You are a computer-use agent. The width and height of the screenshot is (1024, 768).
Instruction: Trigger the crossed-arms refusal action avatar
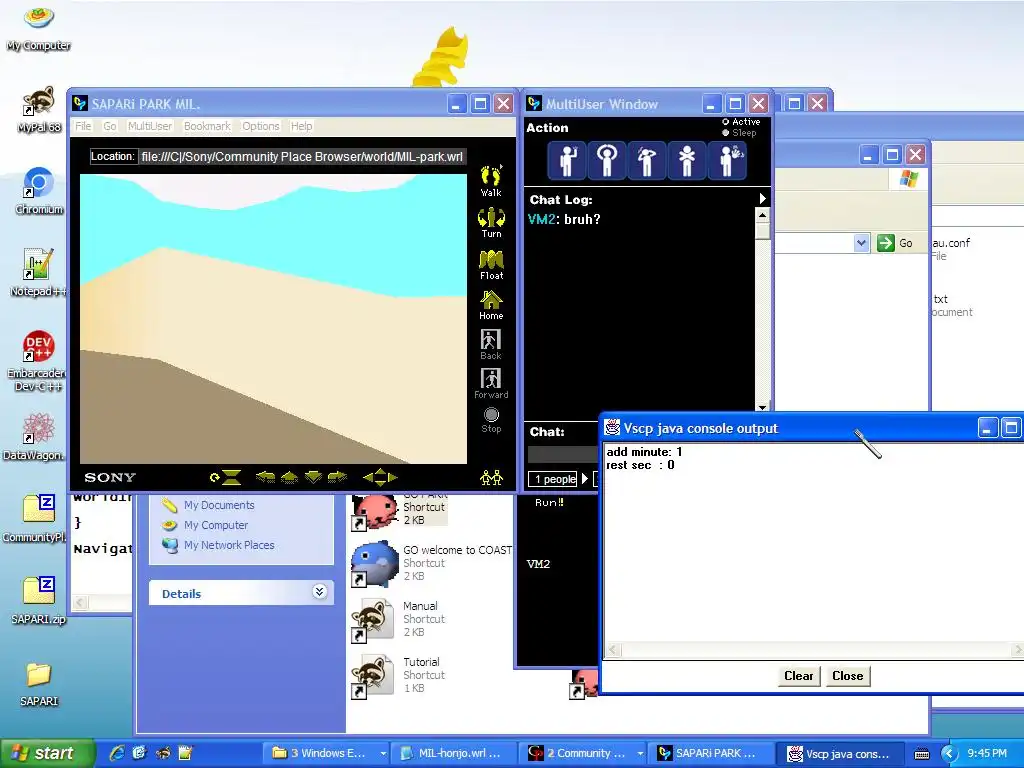pyautogui.click(x=686, y=160)
